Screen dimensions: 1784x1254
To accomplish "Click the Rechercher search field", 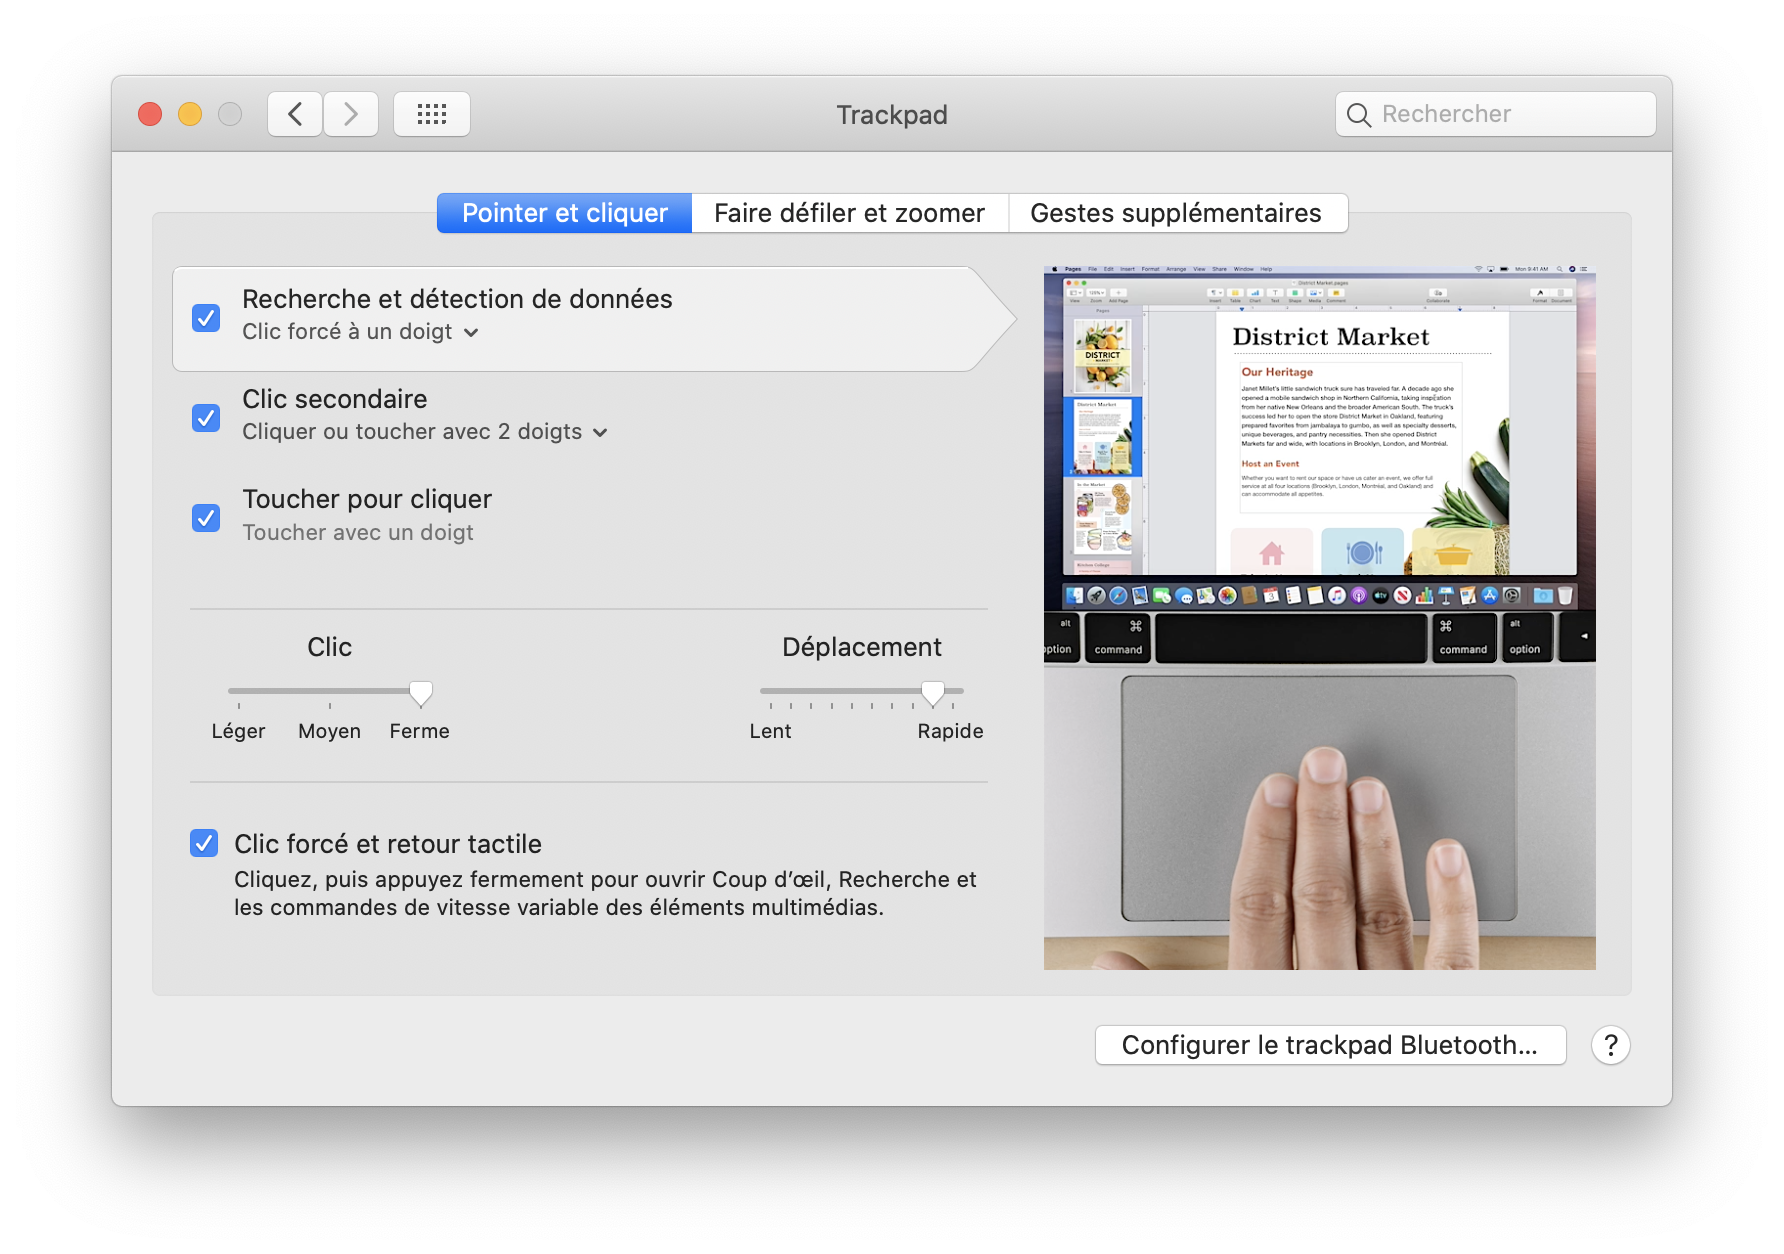I will 1496,114.
